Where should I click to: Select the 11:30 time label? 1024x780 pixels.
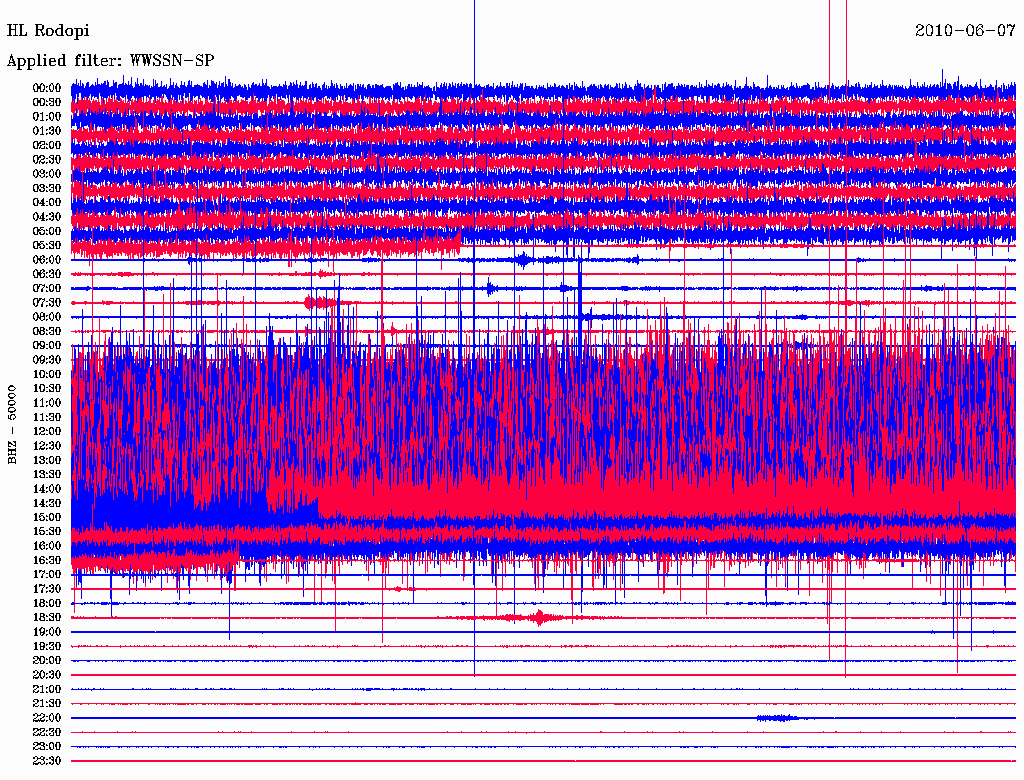click(47, 417)
